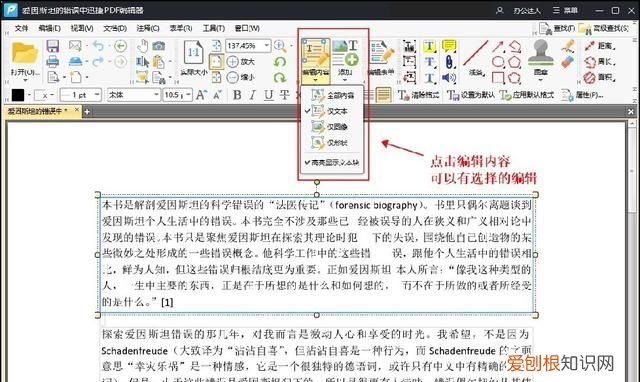Toggle the justified paragraph alignment button
Viewport: 640px width, 382px height.
[x=383, y=95]
